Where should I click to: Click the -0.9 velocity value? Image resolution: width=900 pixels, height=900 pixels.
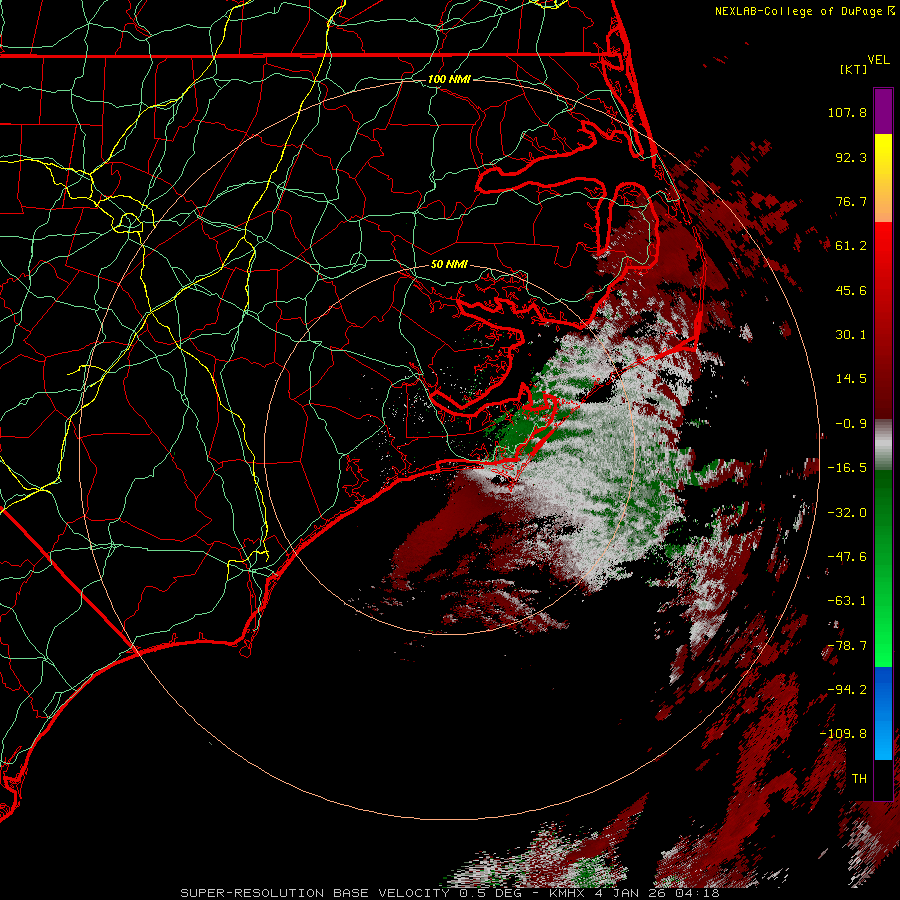tap(851, 424)
